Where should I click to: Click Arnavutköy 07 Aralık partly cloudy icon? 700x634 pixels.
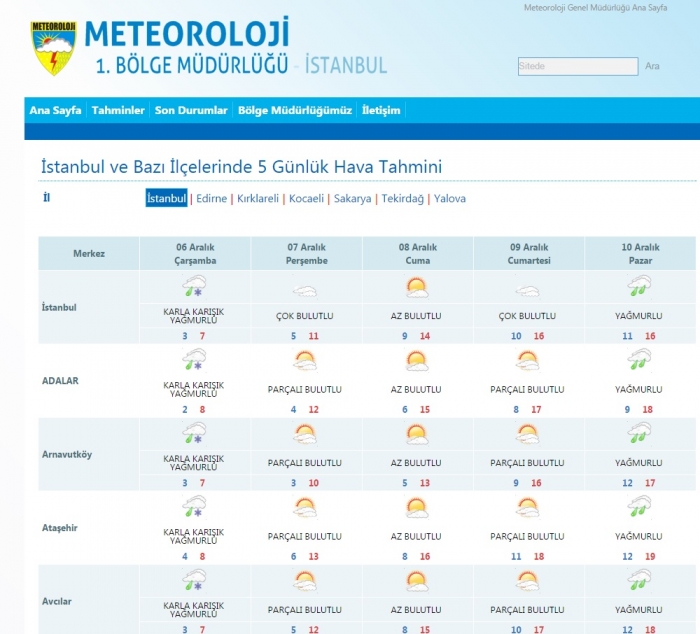point(305,434)
